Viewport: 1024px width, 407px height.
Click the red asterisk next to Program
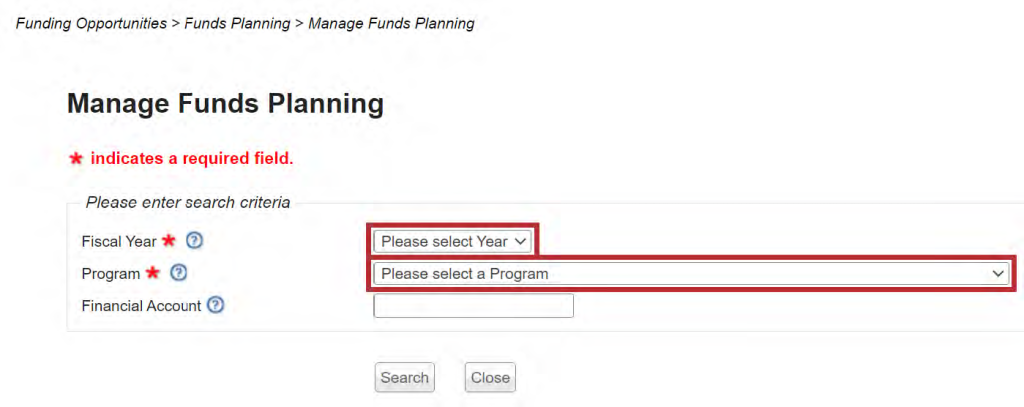[153, 273]
